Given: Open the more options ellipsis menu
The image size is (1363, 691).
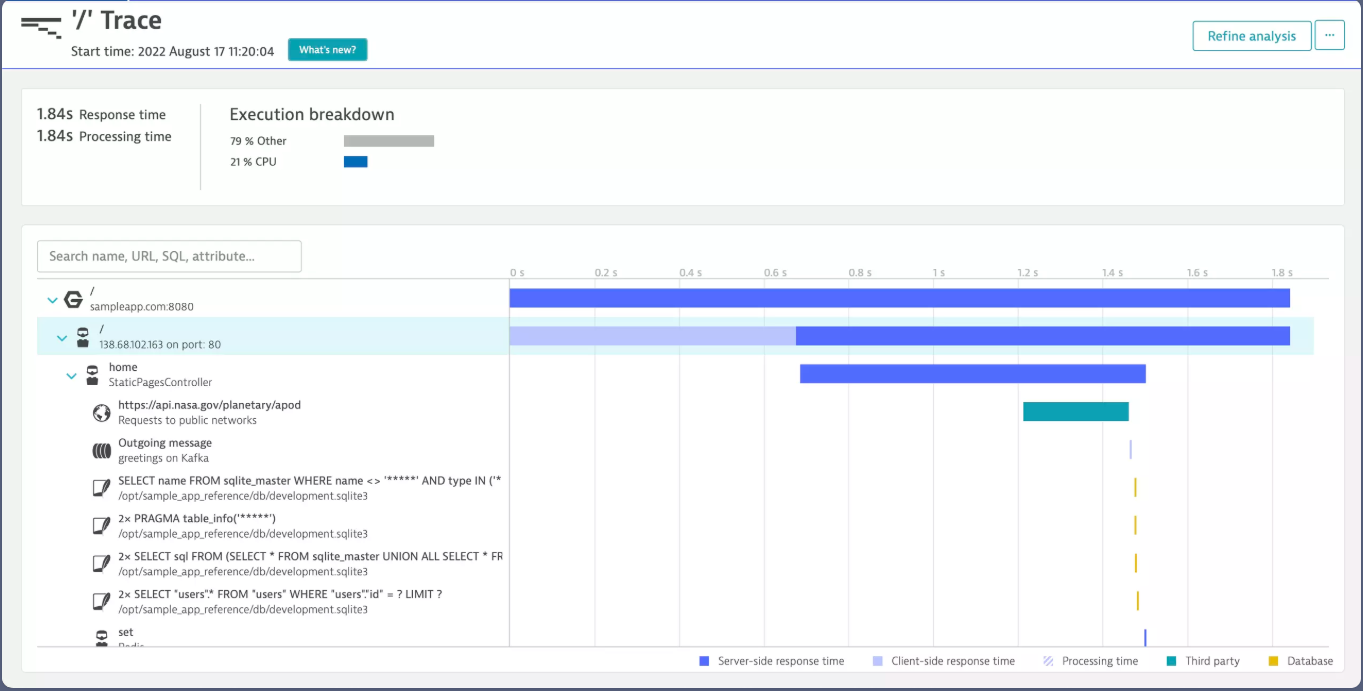Looking at the screenshot, I should point(1329,35).
